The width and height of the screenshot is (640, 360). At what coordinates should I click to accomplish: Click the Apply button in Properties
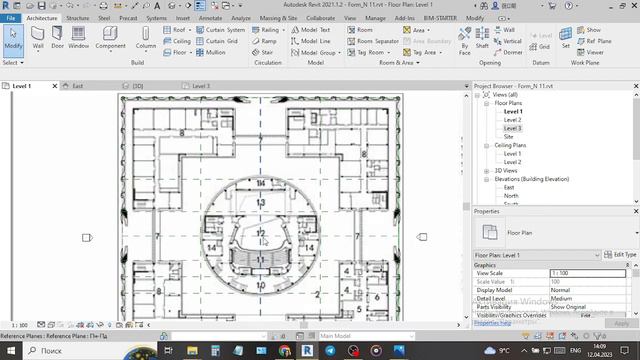click(x=621, y=324)
